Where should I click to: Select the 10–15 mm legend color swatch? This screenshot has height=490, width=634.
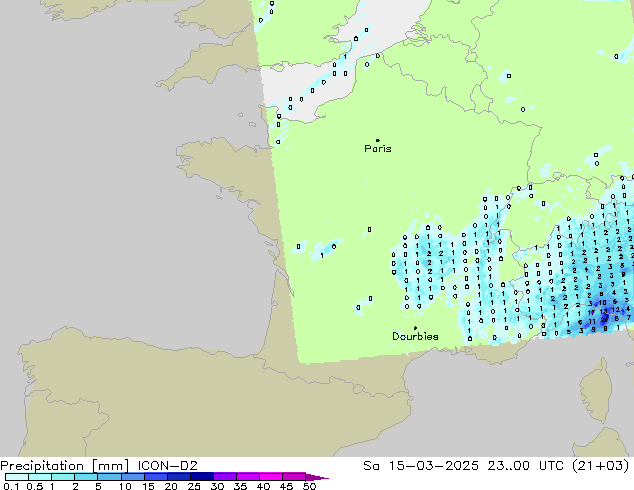pos(132,477)
